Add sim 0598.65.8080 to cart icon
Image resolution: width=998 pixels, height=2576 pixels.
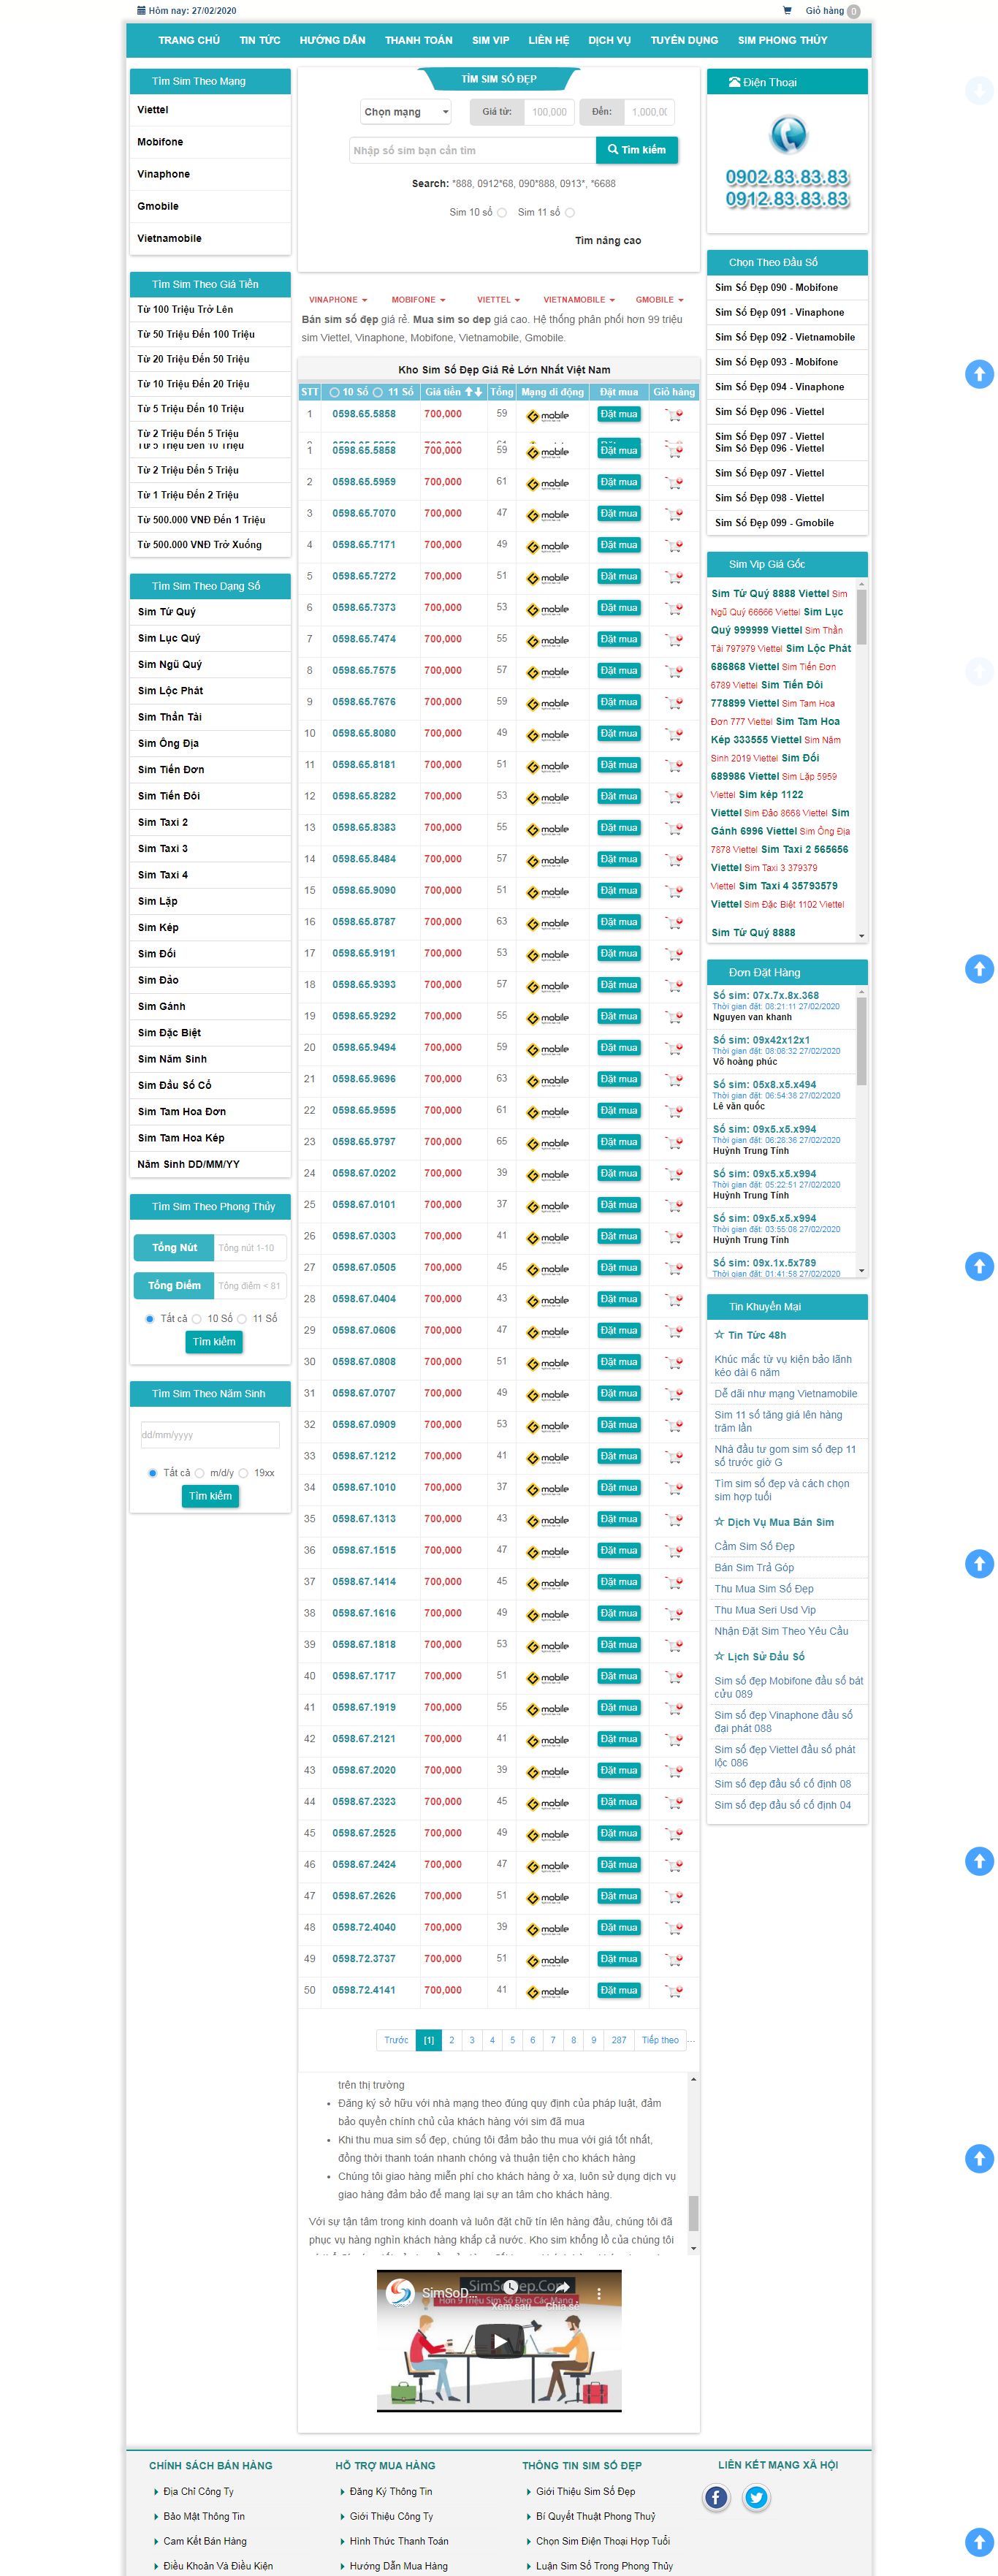[x=674, y=734]
